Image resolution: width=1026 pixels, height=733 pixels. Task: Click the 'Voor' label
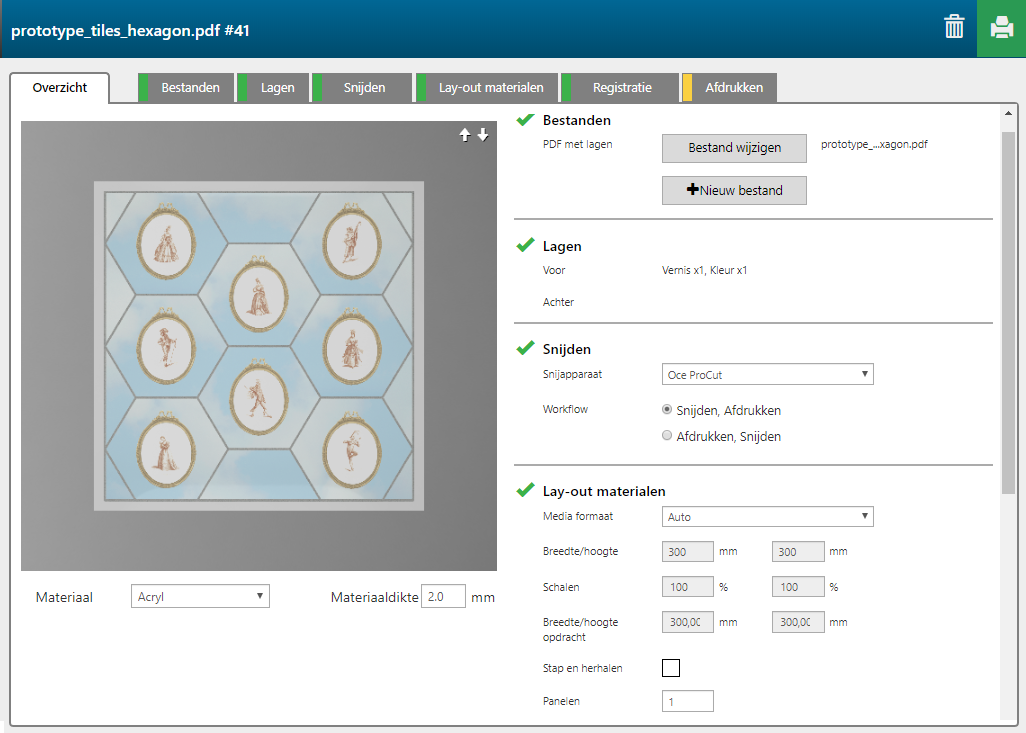tap(554, 270)
